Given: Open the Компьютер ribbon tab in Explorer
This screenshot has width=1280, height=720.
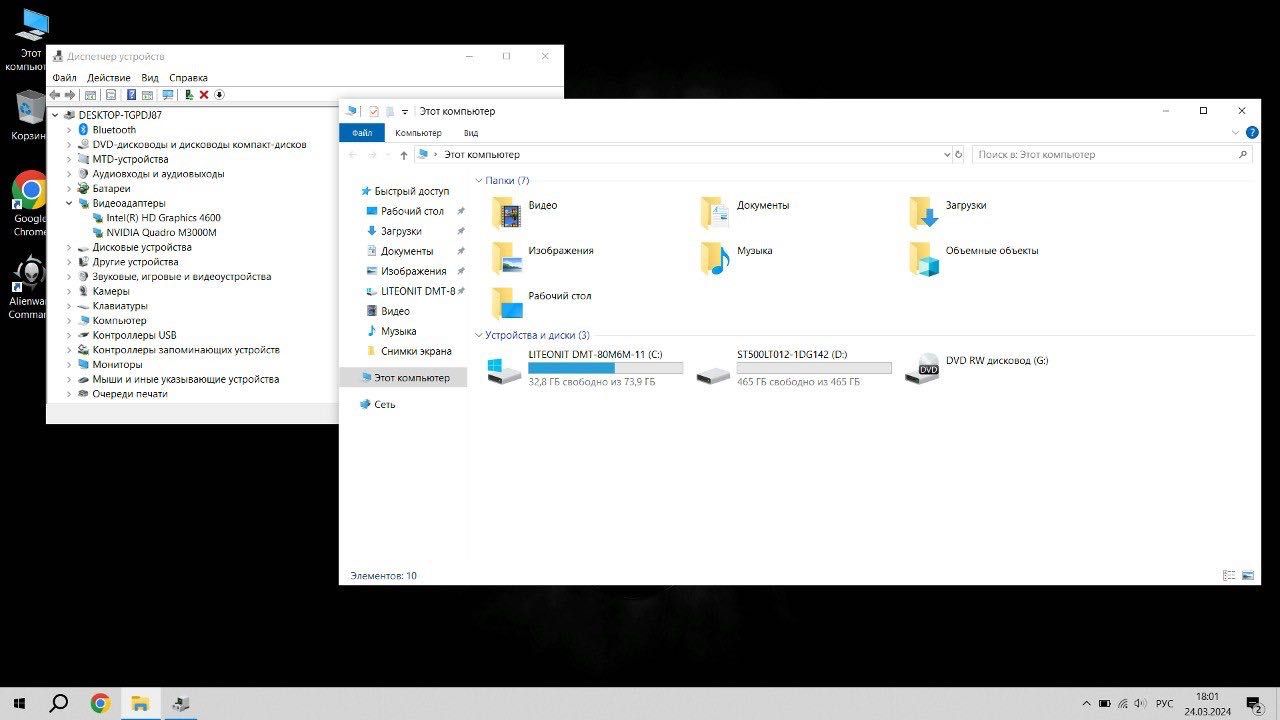Looking at the screenshot, I should (x=418, y=133).
